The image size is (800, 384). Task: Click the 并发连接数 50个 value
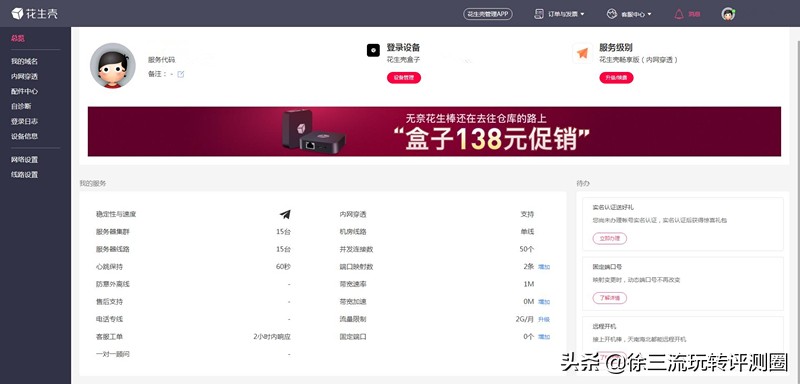pos(527,249)
